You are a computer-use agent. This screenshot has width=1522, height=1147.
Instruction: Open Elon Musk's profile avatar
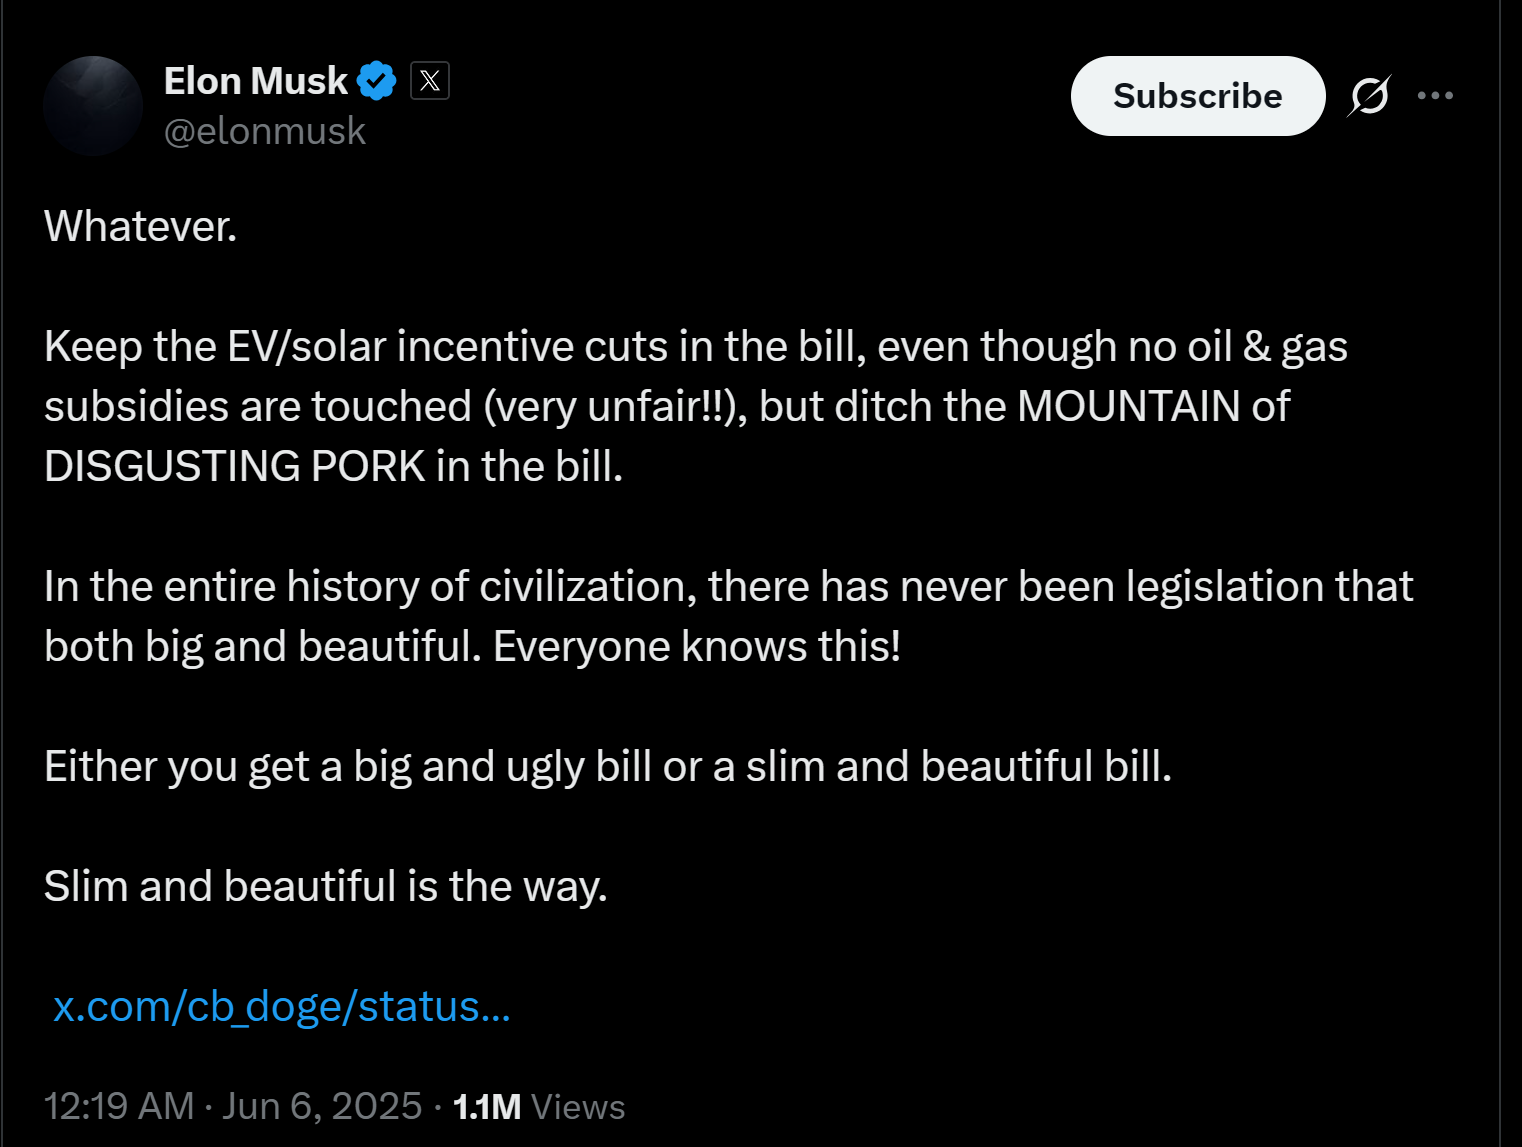point(93,106)
